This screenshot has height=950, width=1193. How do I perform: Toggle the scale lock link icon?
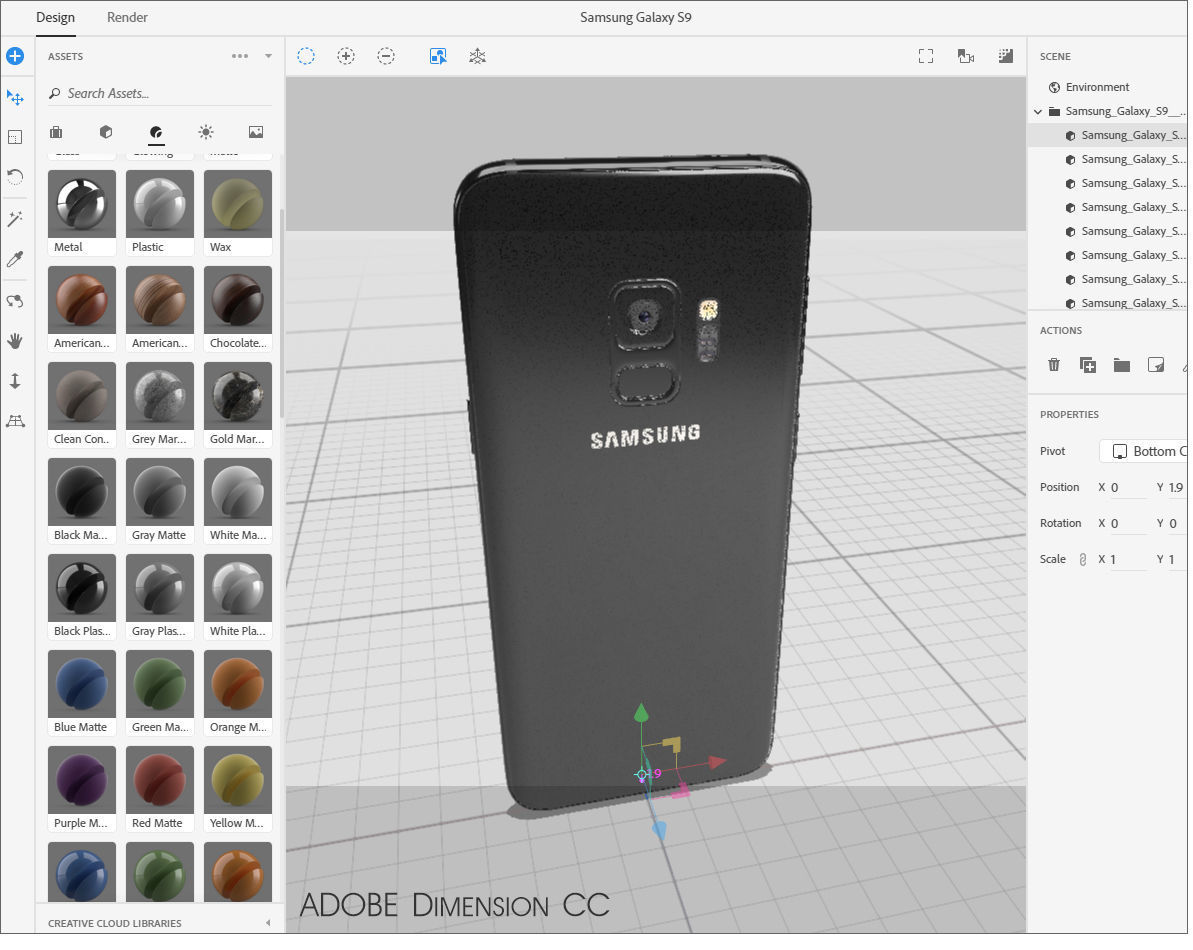point(1083,560)
